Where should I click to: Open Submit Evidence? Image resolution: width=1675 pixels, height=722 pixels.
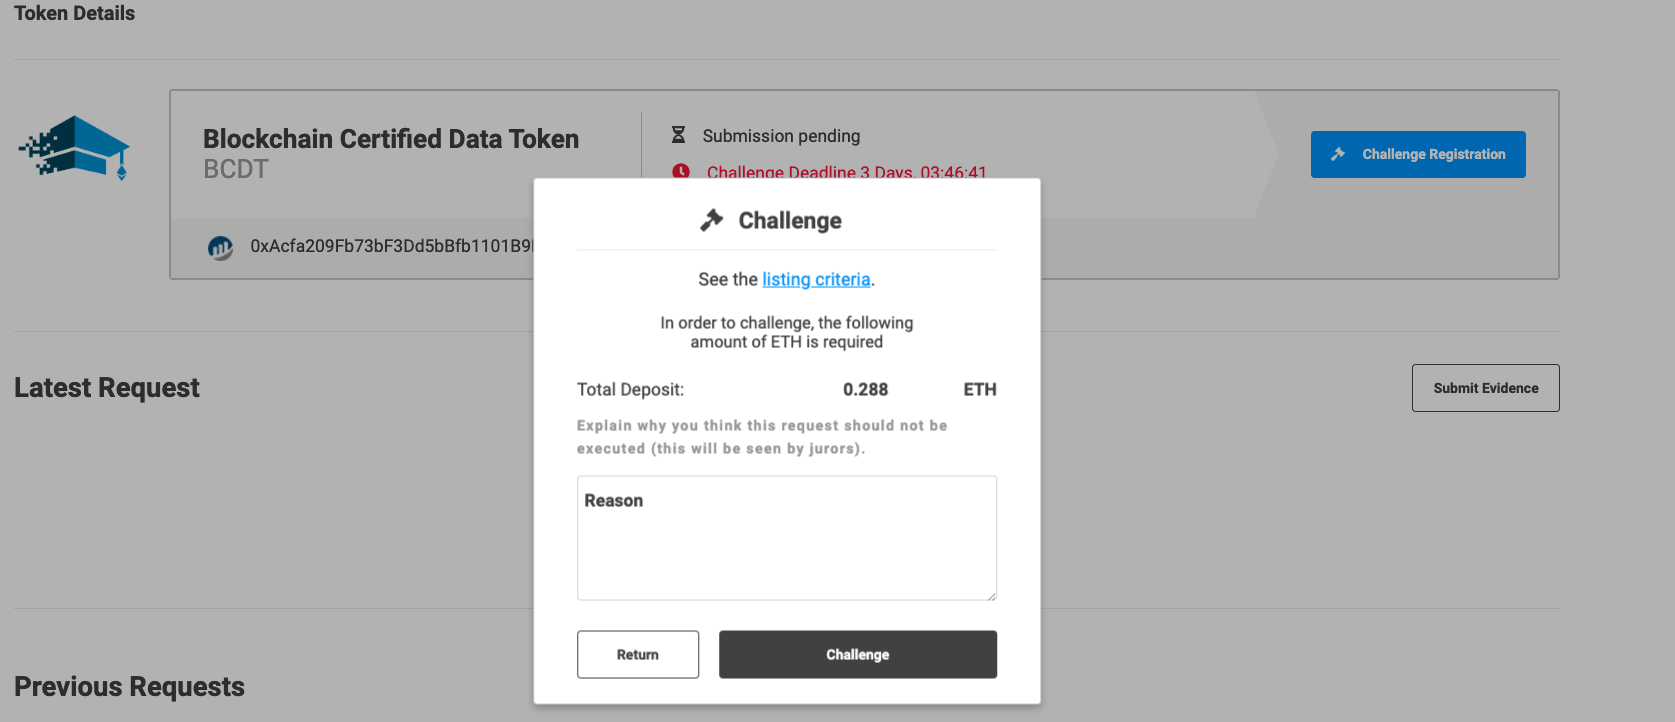tap(1485, 388)
